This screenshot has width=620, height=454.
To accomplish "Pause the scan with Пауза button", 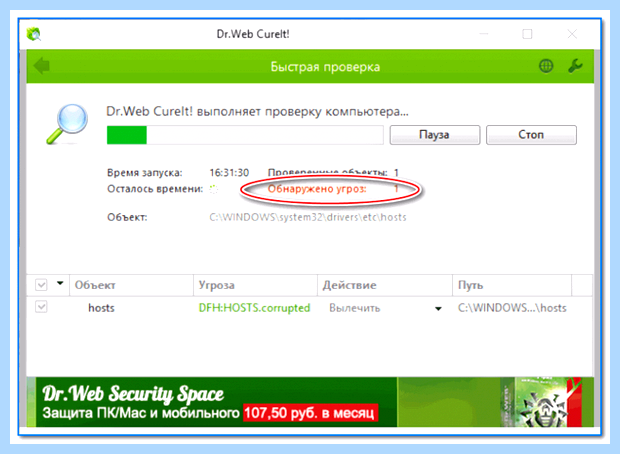I will point(435,135).
